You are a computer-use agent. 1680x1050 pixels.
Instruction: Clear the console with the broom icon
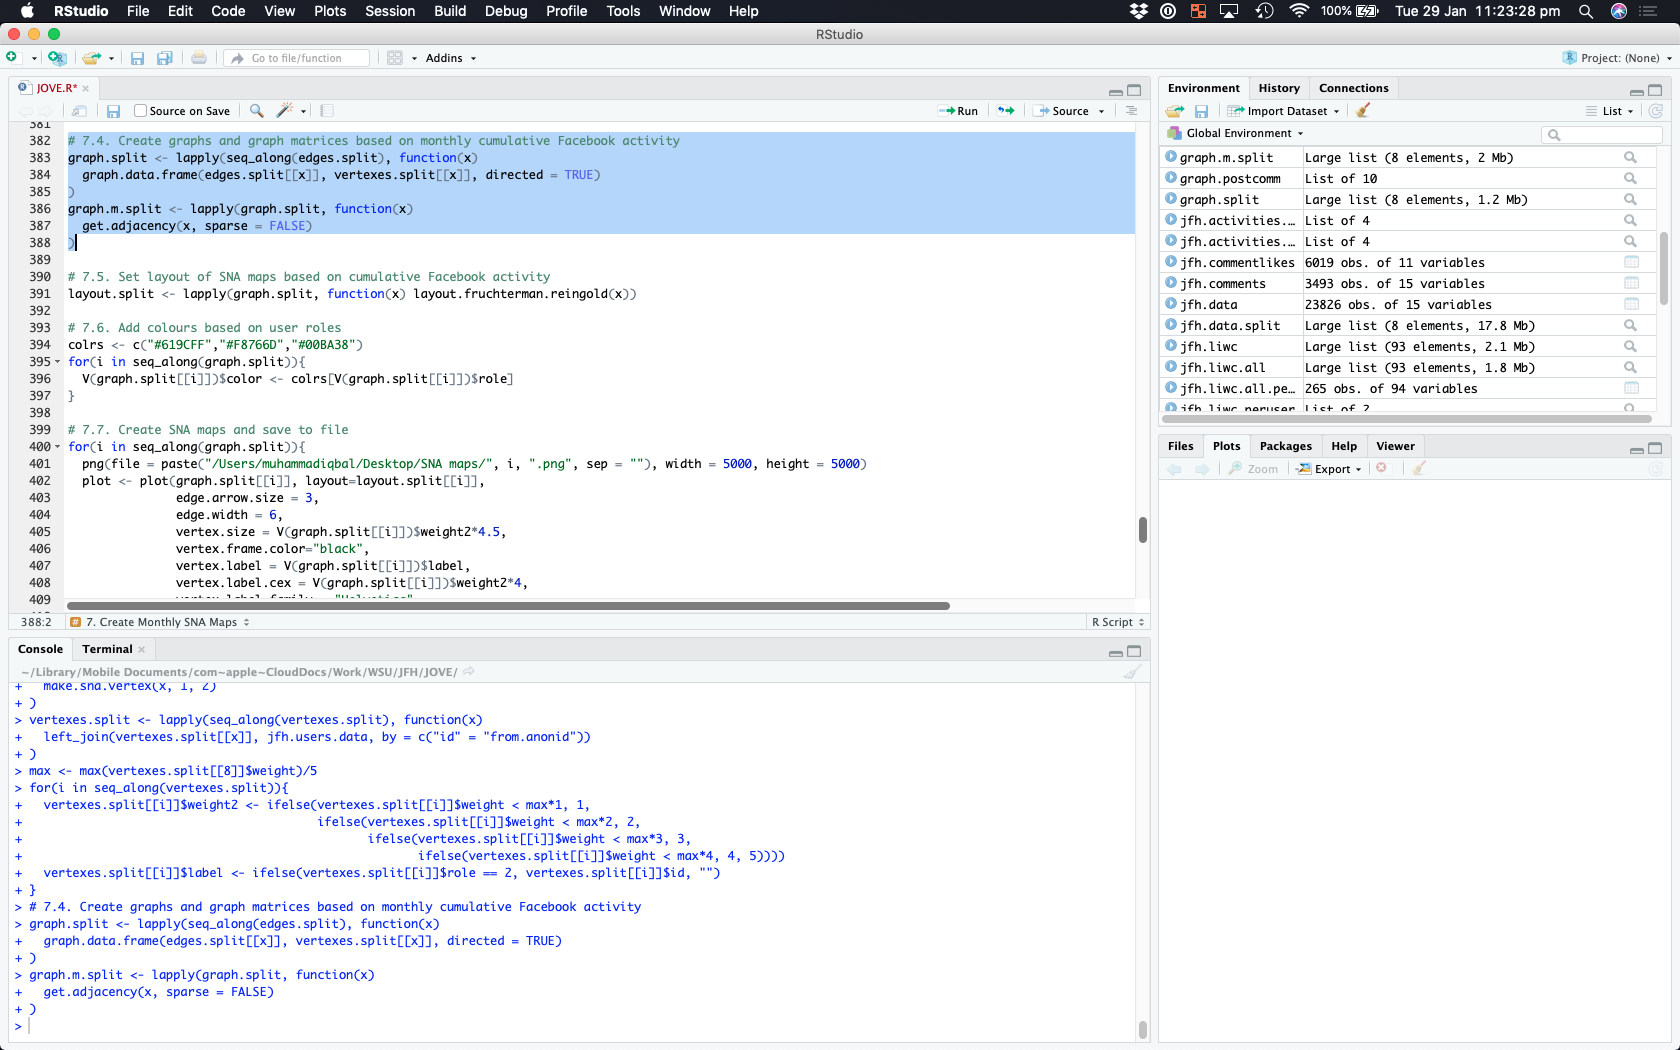[1131, 672]
